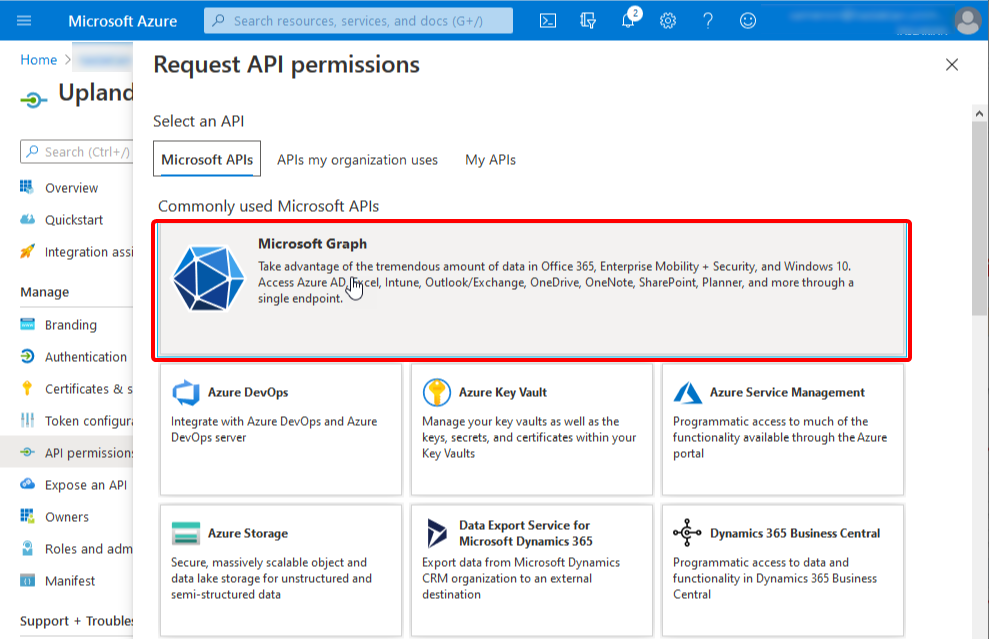Click the help question mark icon
989x639 pixels.
[708, 20]
